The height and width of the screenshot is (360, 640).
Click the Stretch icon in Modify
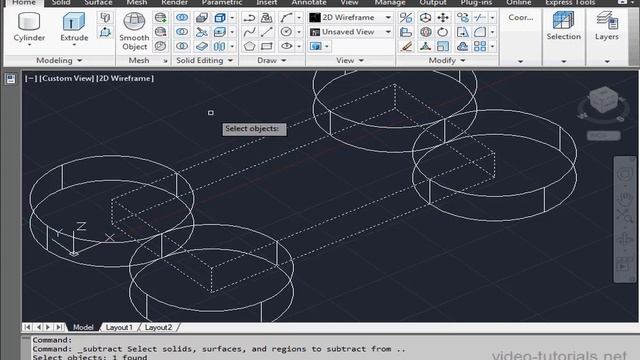[x=462, y=32]
